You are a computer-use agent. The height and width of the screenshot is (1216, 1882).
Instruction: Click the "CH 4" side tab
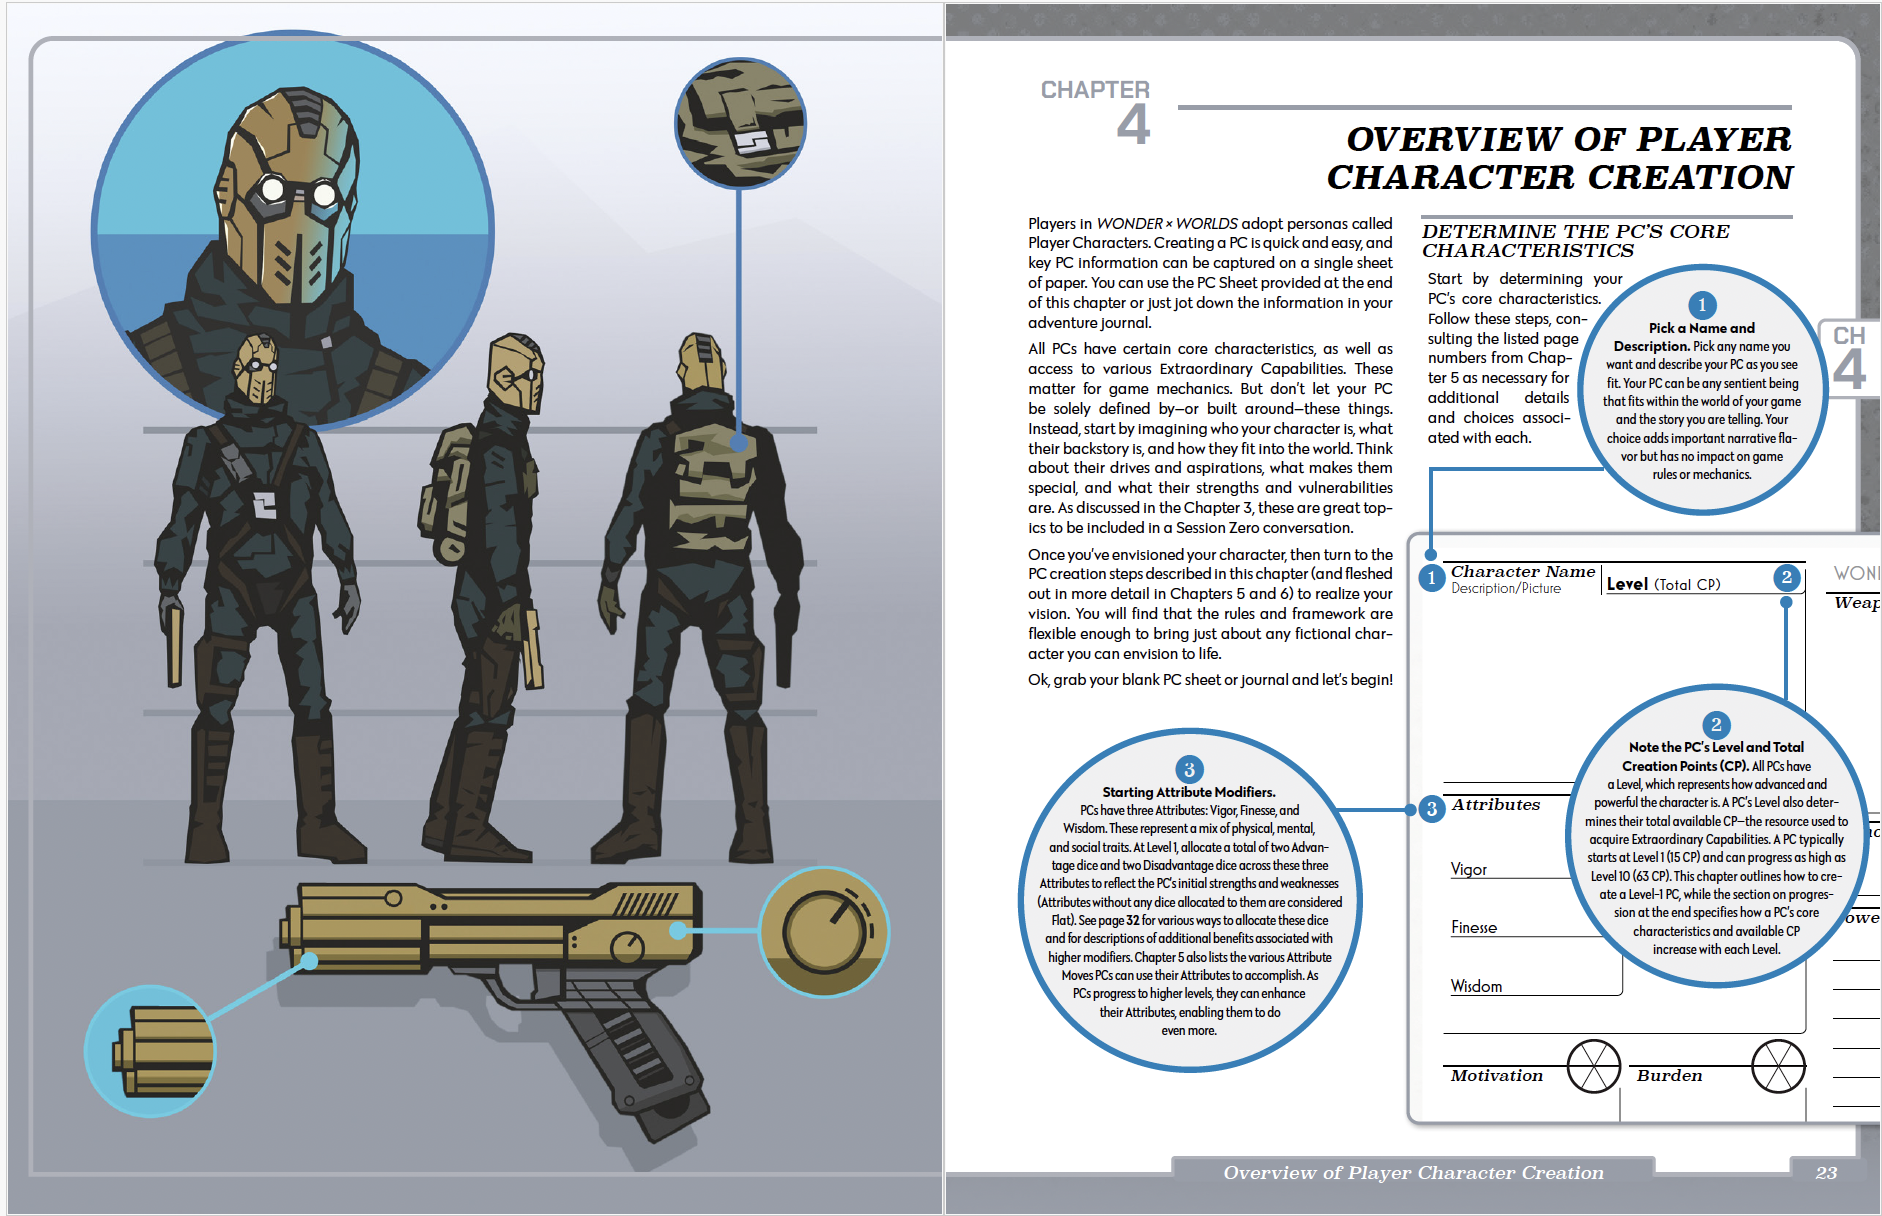tap(1849, 357)
